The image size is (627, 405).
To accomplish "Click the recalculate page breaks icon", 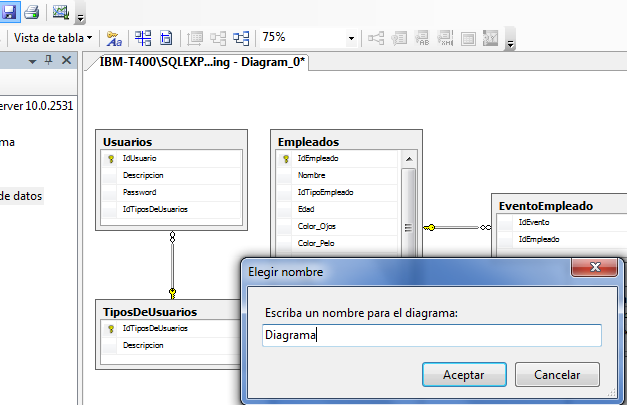I will click(166, 38).
